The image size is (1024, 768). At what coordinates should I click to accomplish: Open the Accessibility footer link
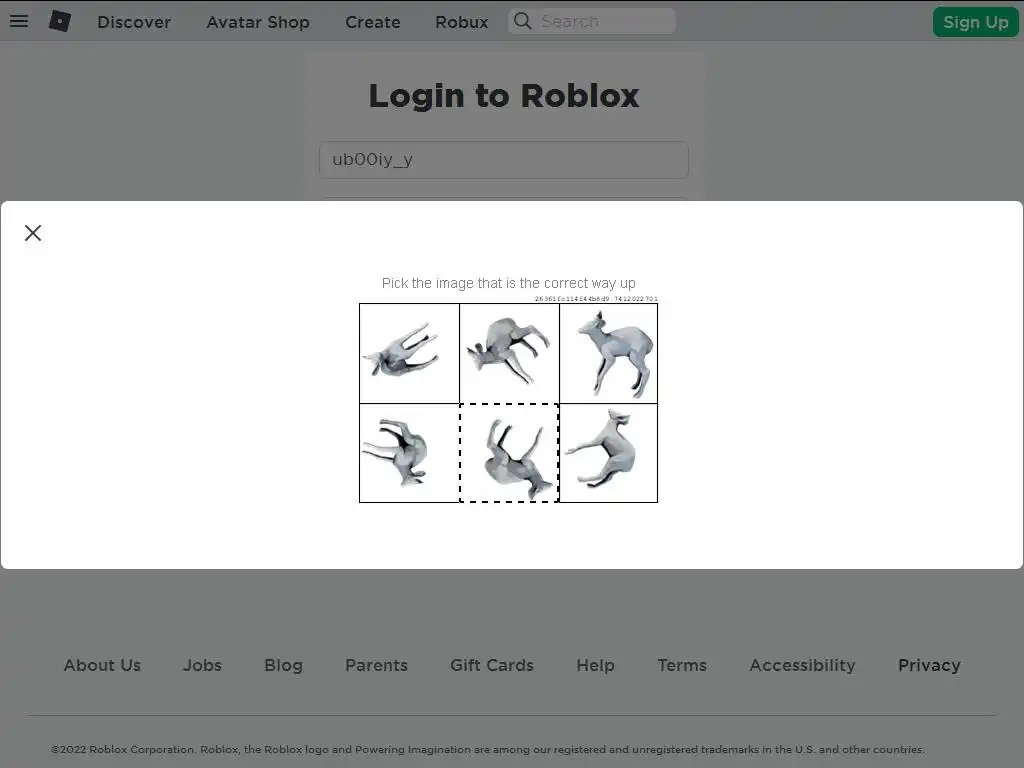coord(802,665)
